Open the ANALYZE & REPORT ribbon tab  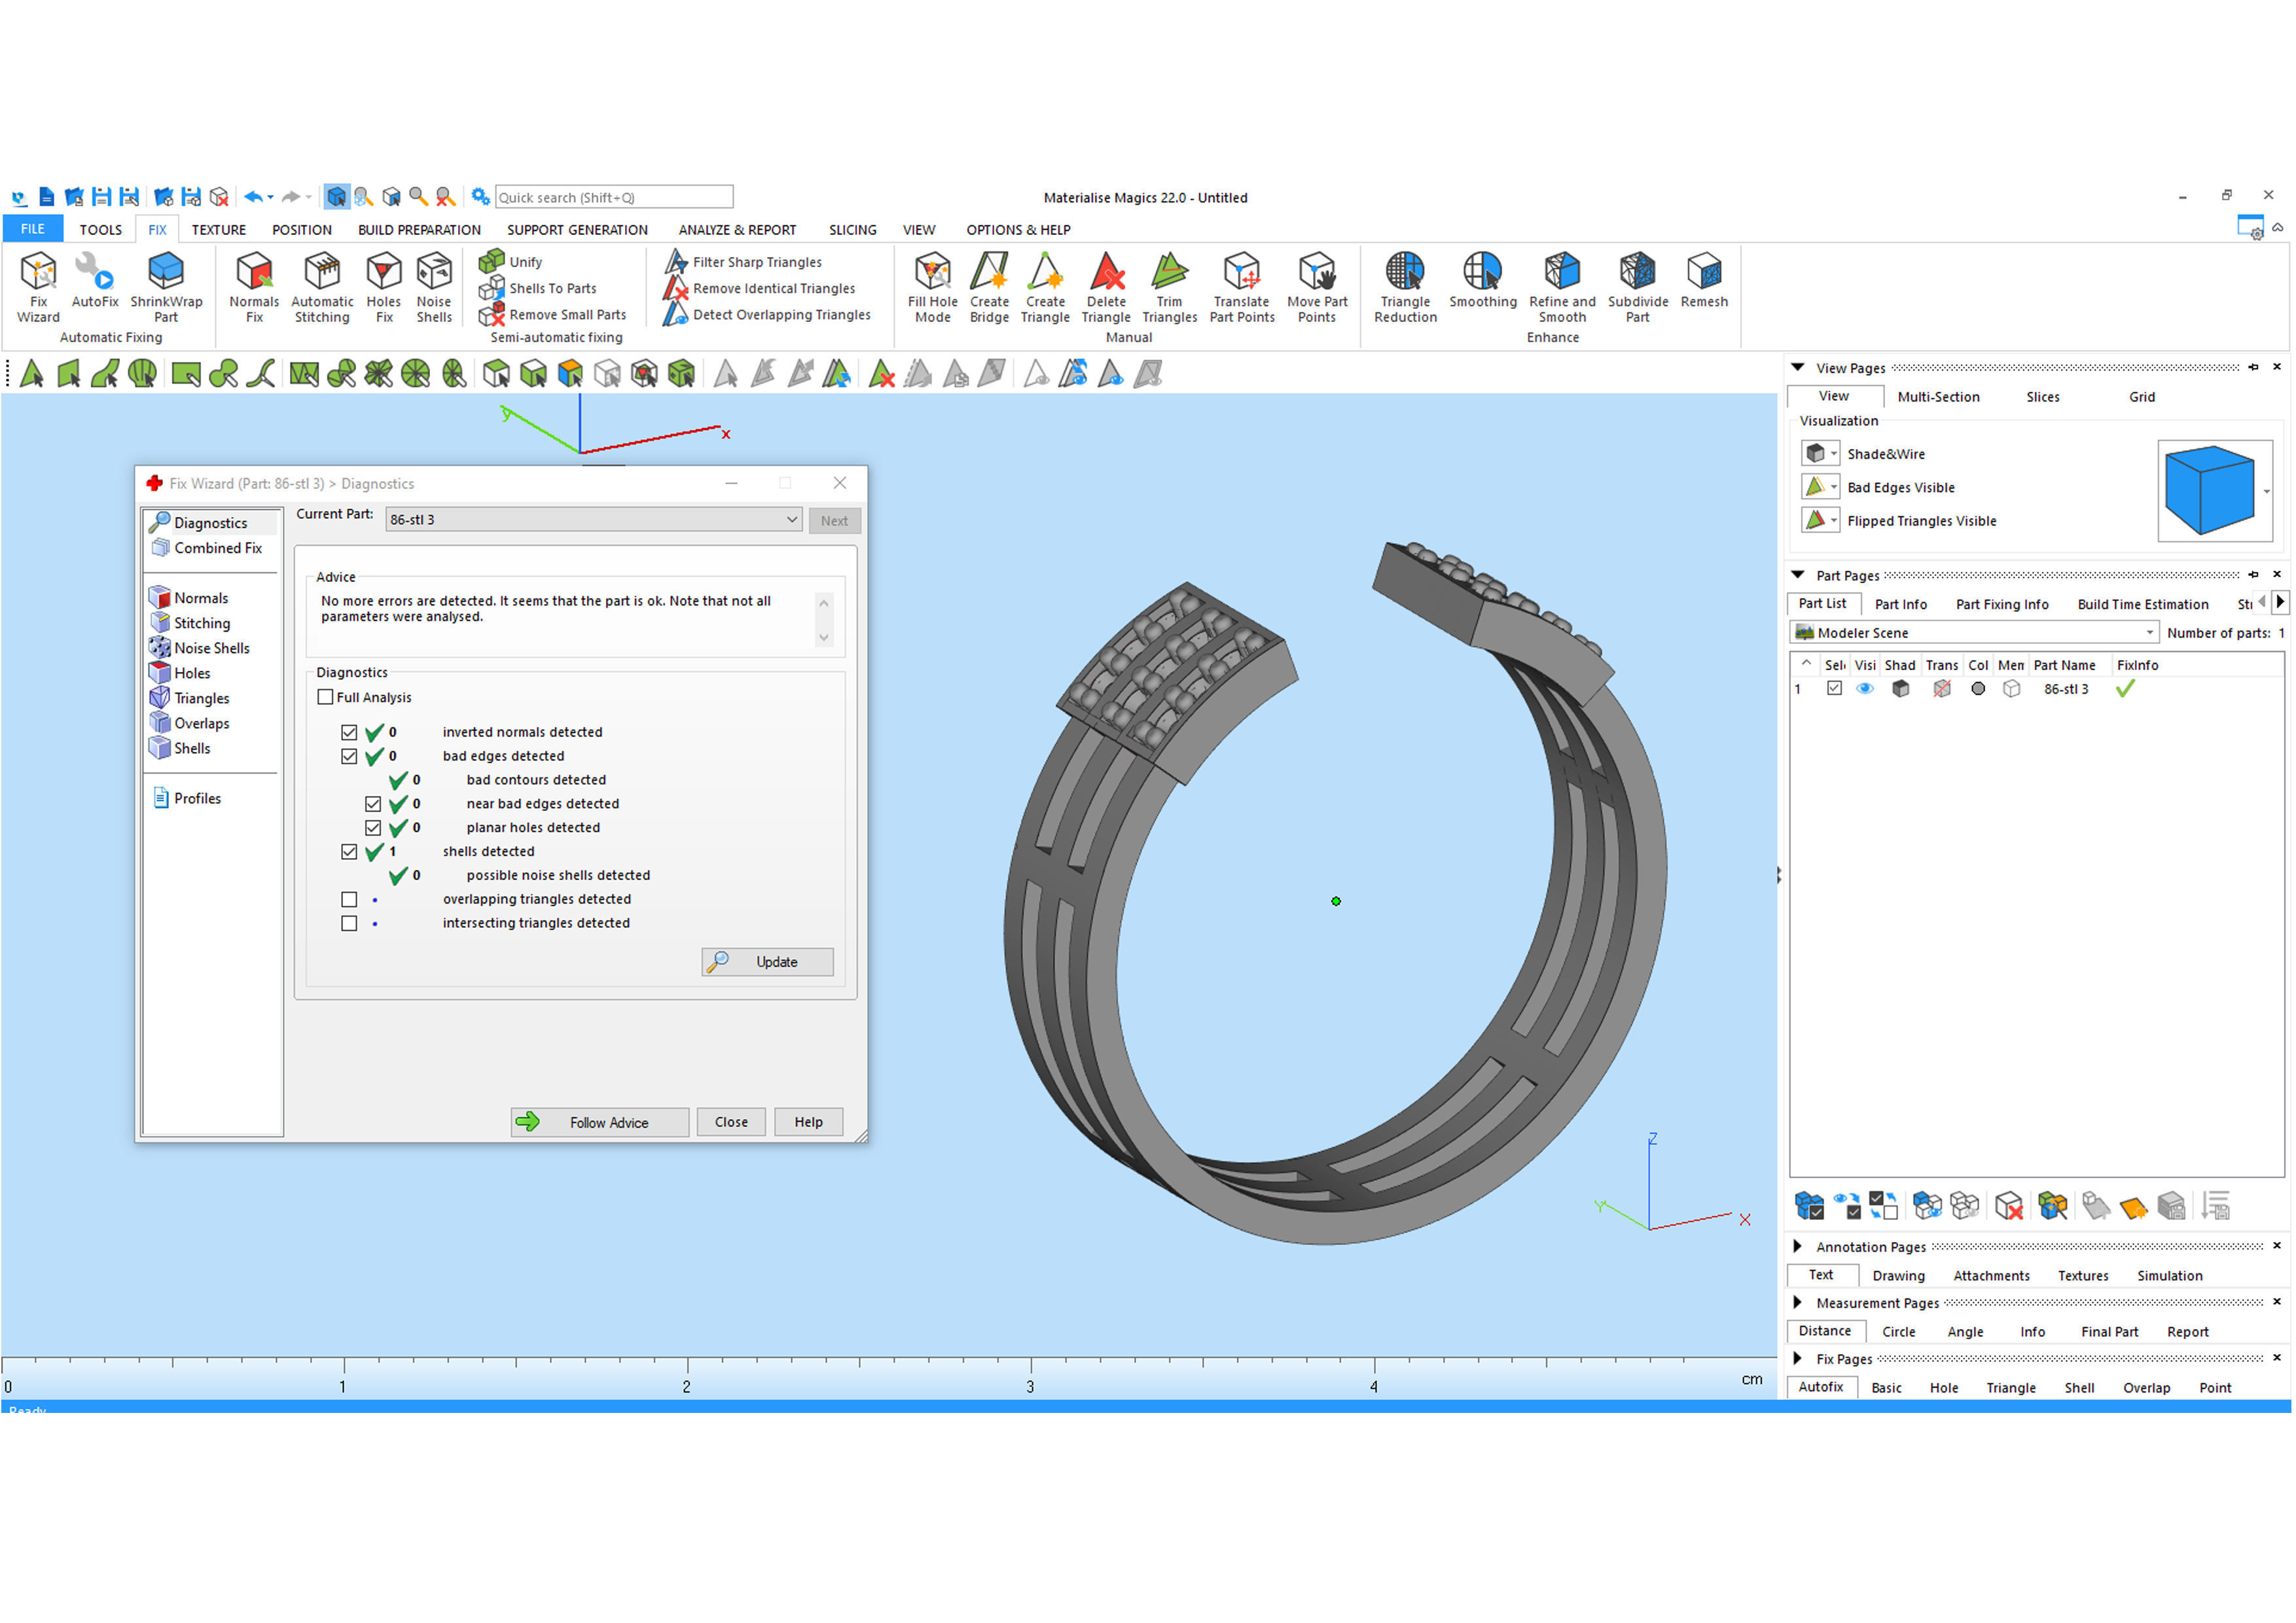tap(737, 230)
